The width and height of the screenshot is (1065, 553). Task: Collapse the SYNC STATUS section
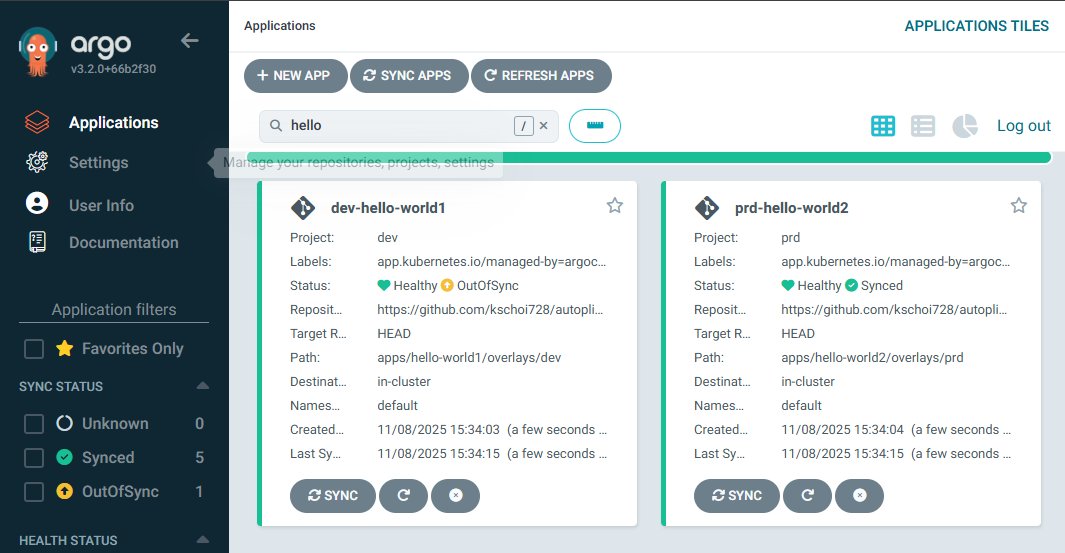point(202,386)
